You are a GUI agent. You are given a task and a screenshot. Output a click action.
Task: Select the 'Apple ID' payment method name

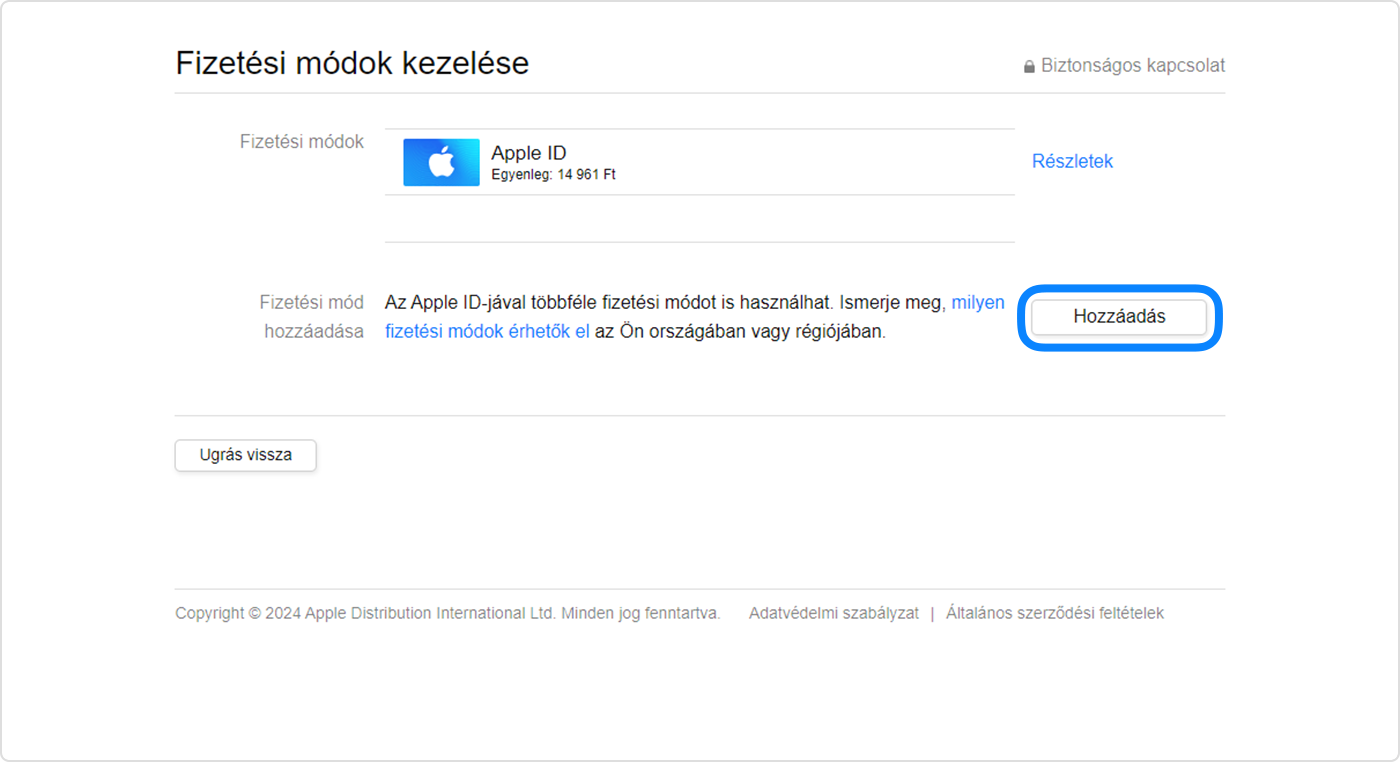tap(529, 153)
